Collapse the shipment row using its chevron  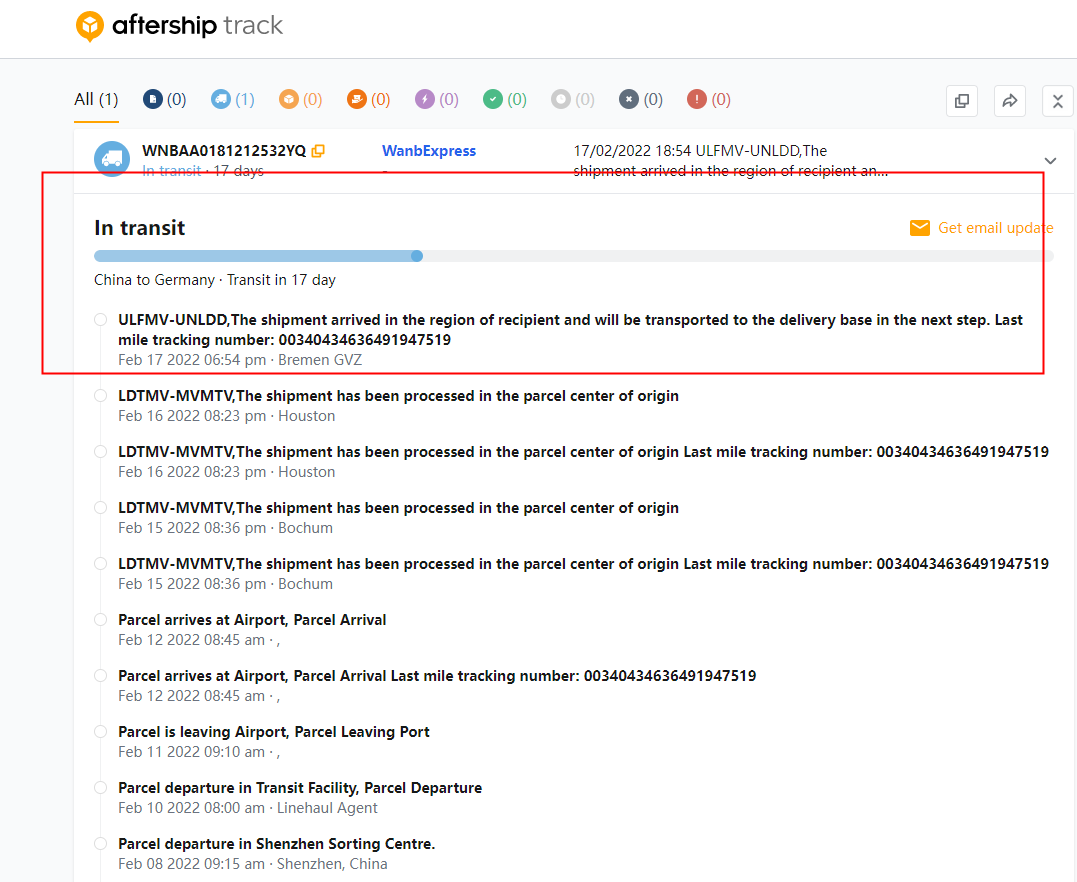1050,161
